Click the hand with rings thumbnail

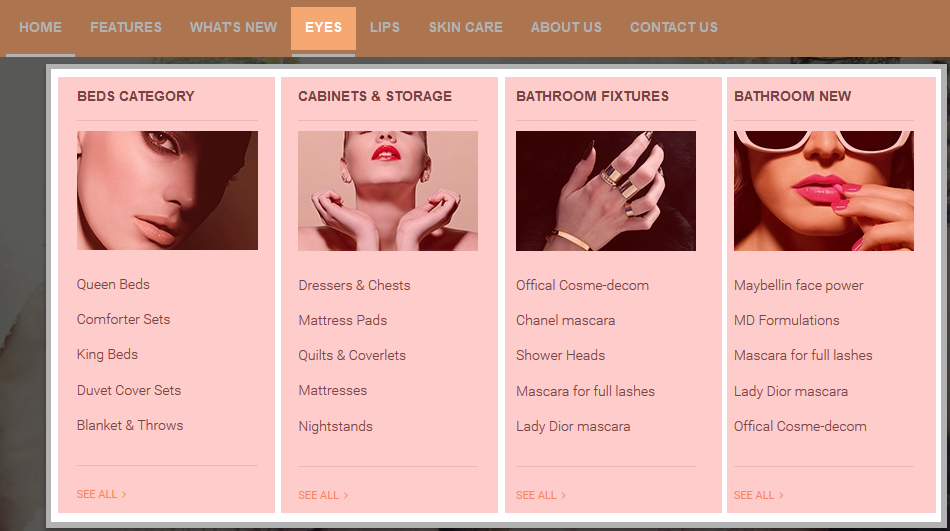coord(606,191)
